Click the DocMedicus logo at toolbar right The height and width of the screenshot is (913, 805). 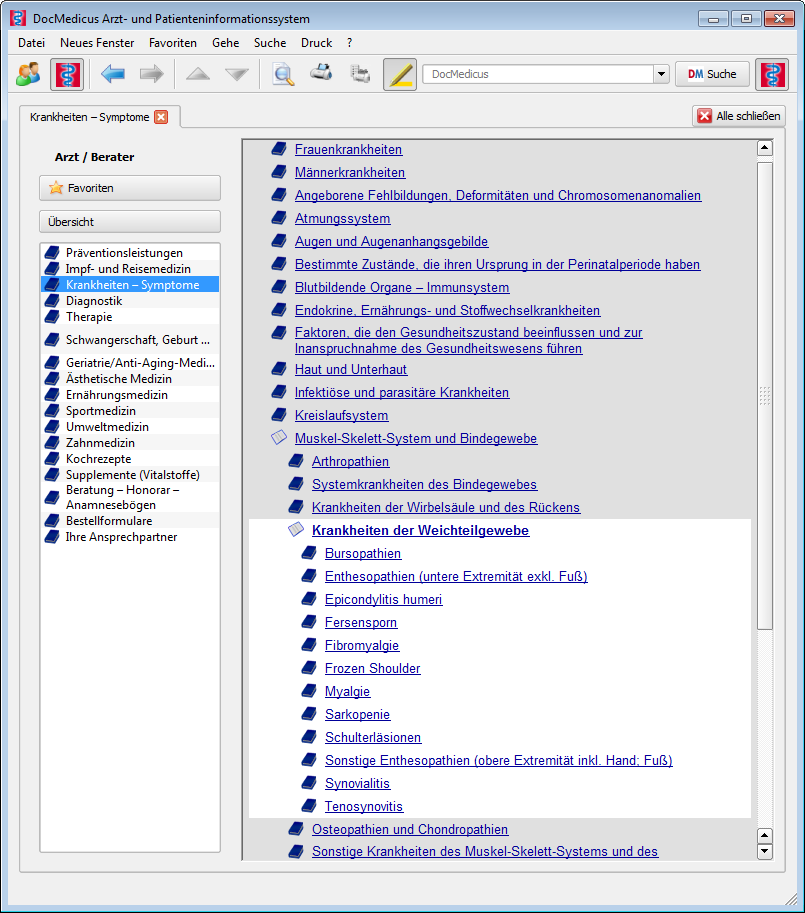point(772,75)
